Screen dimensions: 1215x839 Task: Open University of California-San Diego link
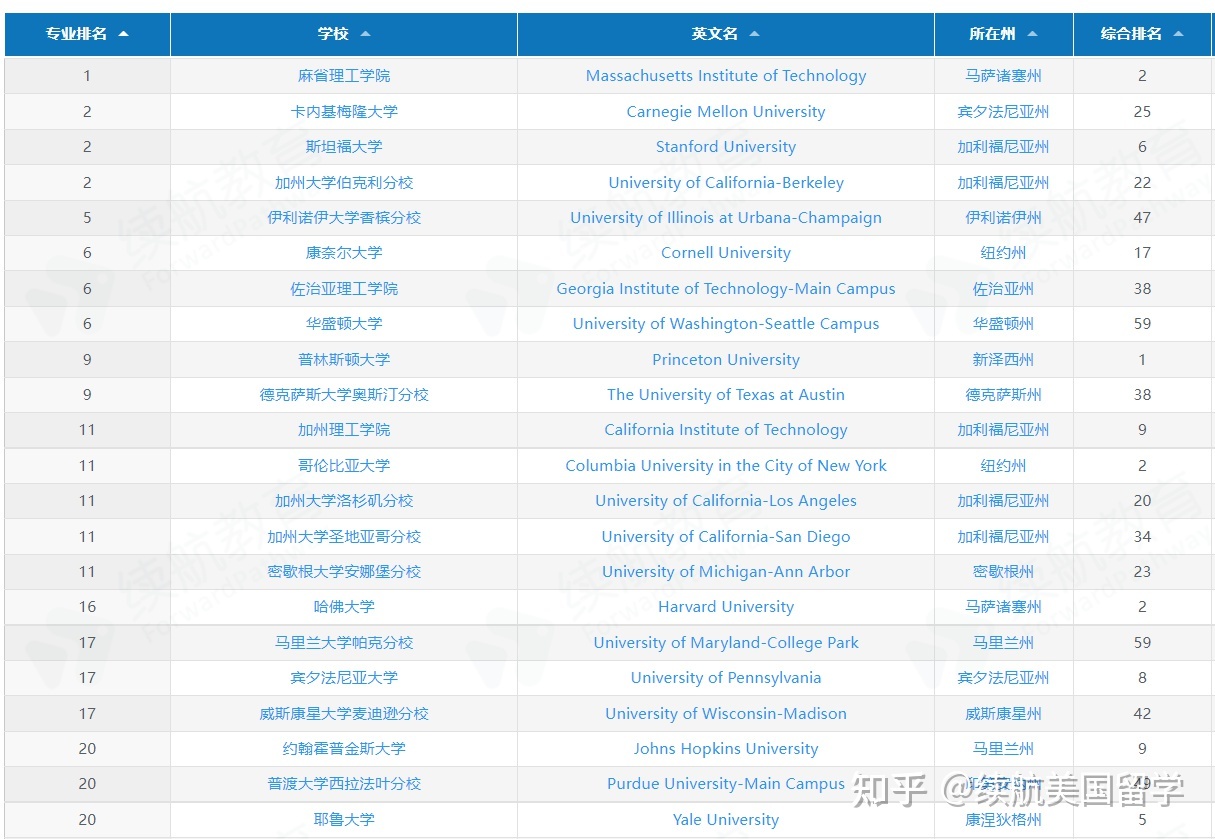726,537
